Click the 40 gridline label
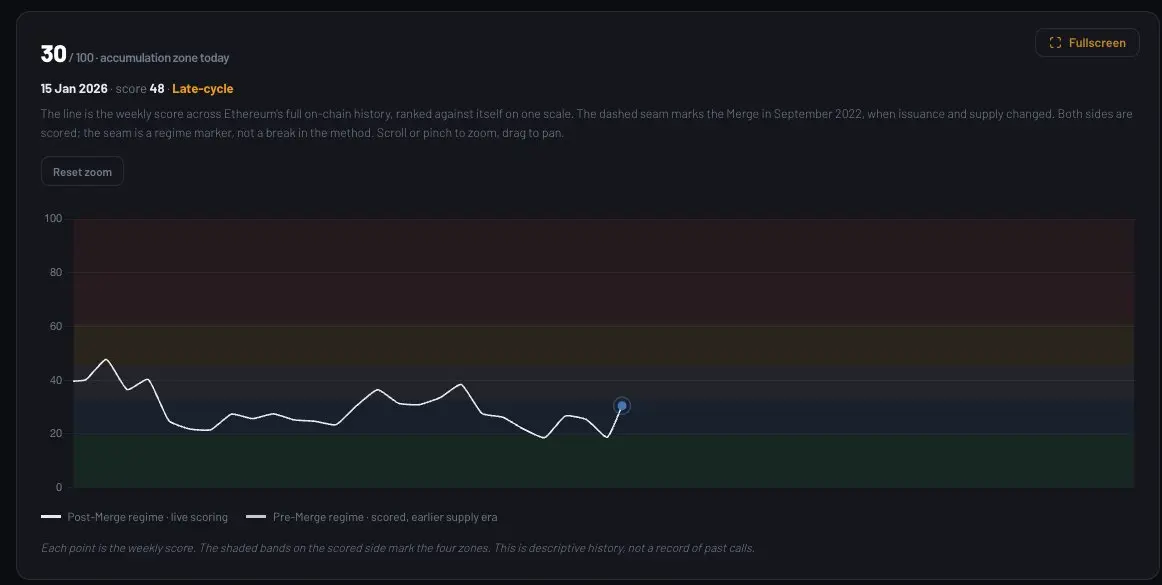 pos(56,380)
